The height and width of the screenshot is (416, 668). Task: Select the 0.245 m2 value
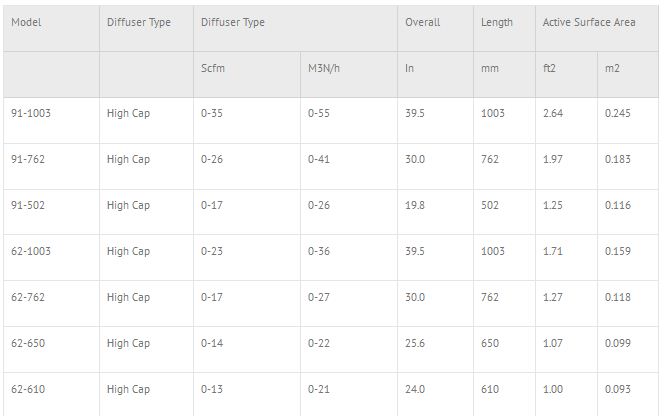tap(618, 114)
